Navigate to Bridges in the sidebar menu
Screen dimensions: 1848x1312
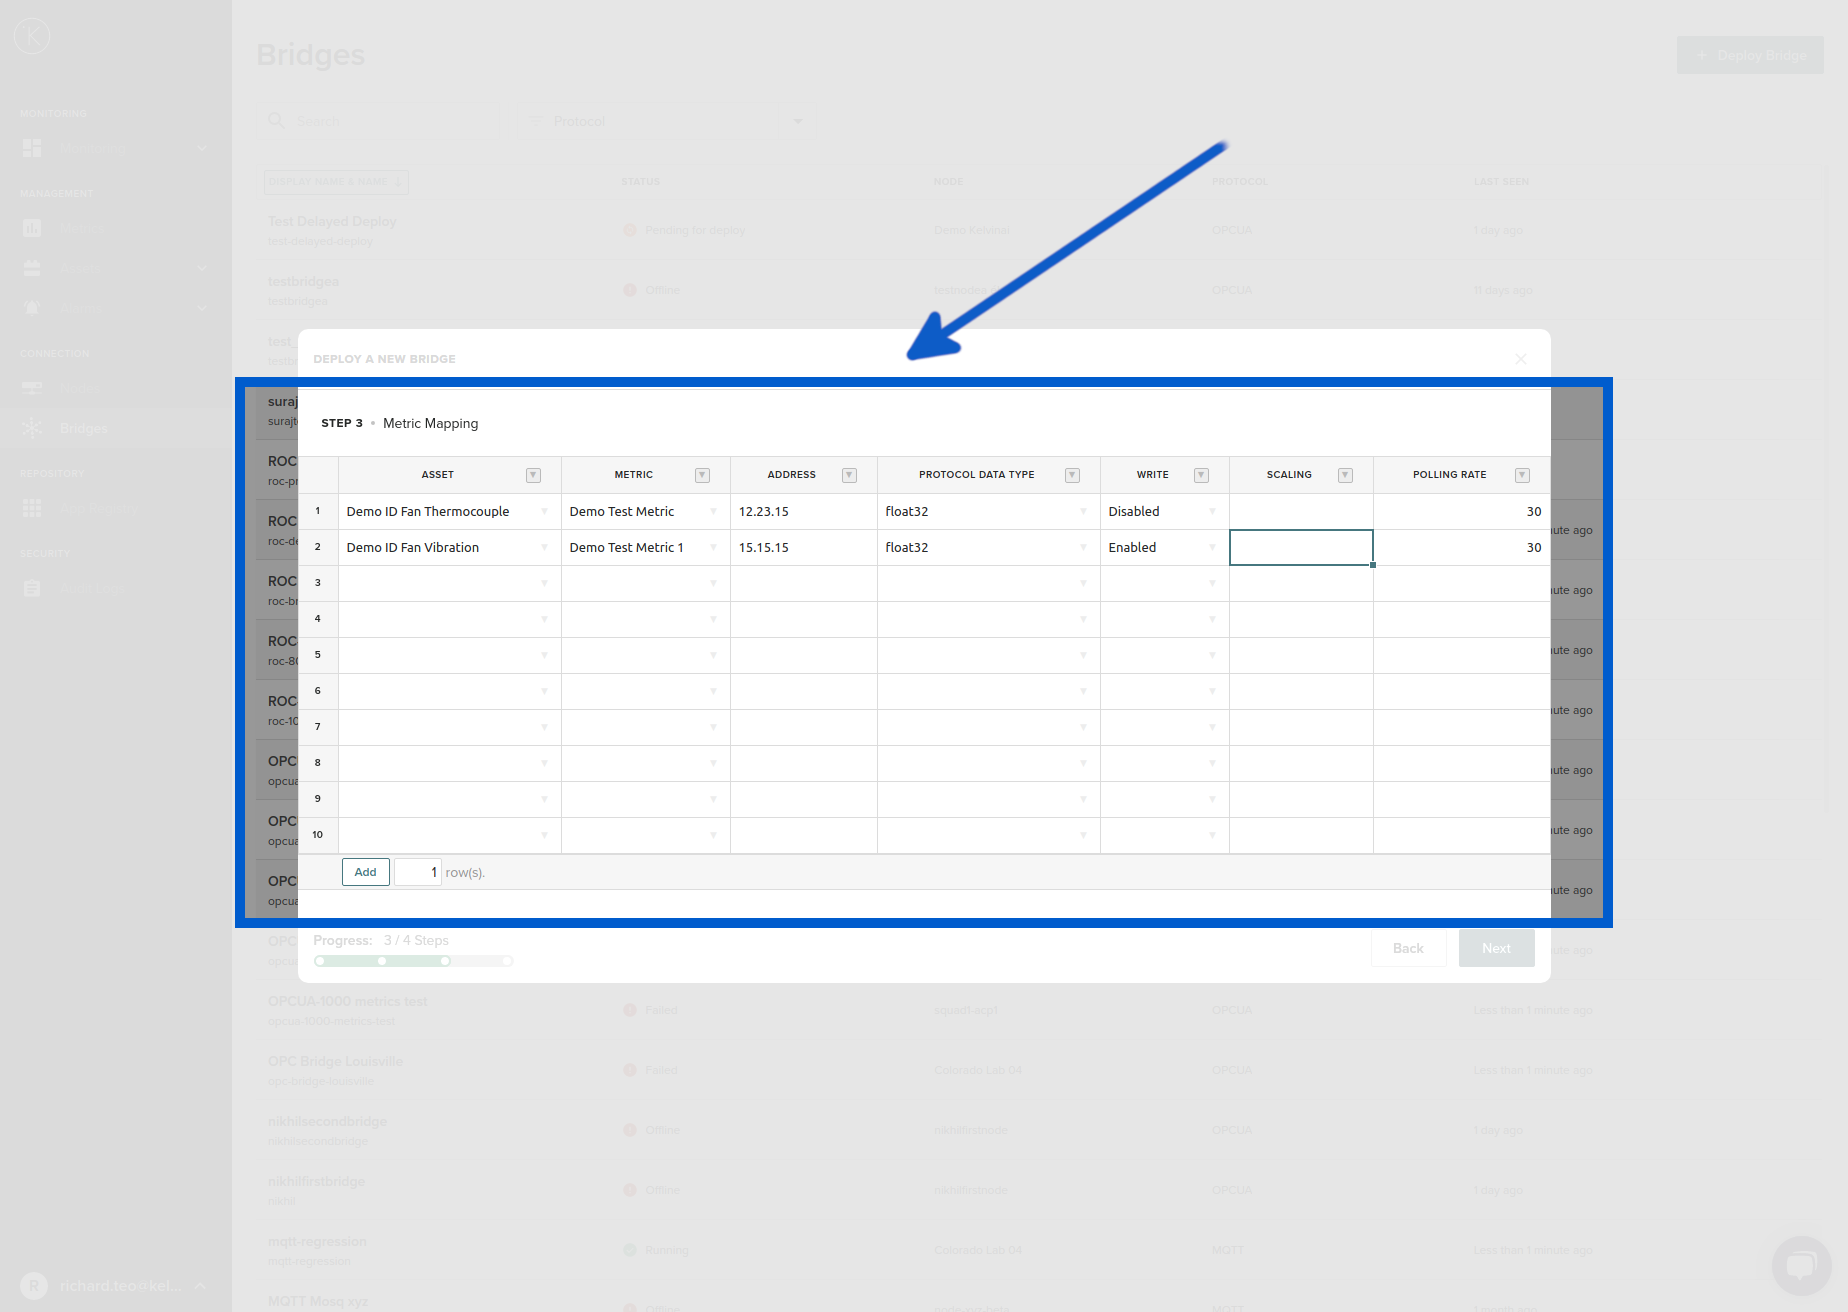[82, 428]
